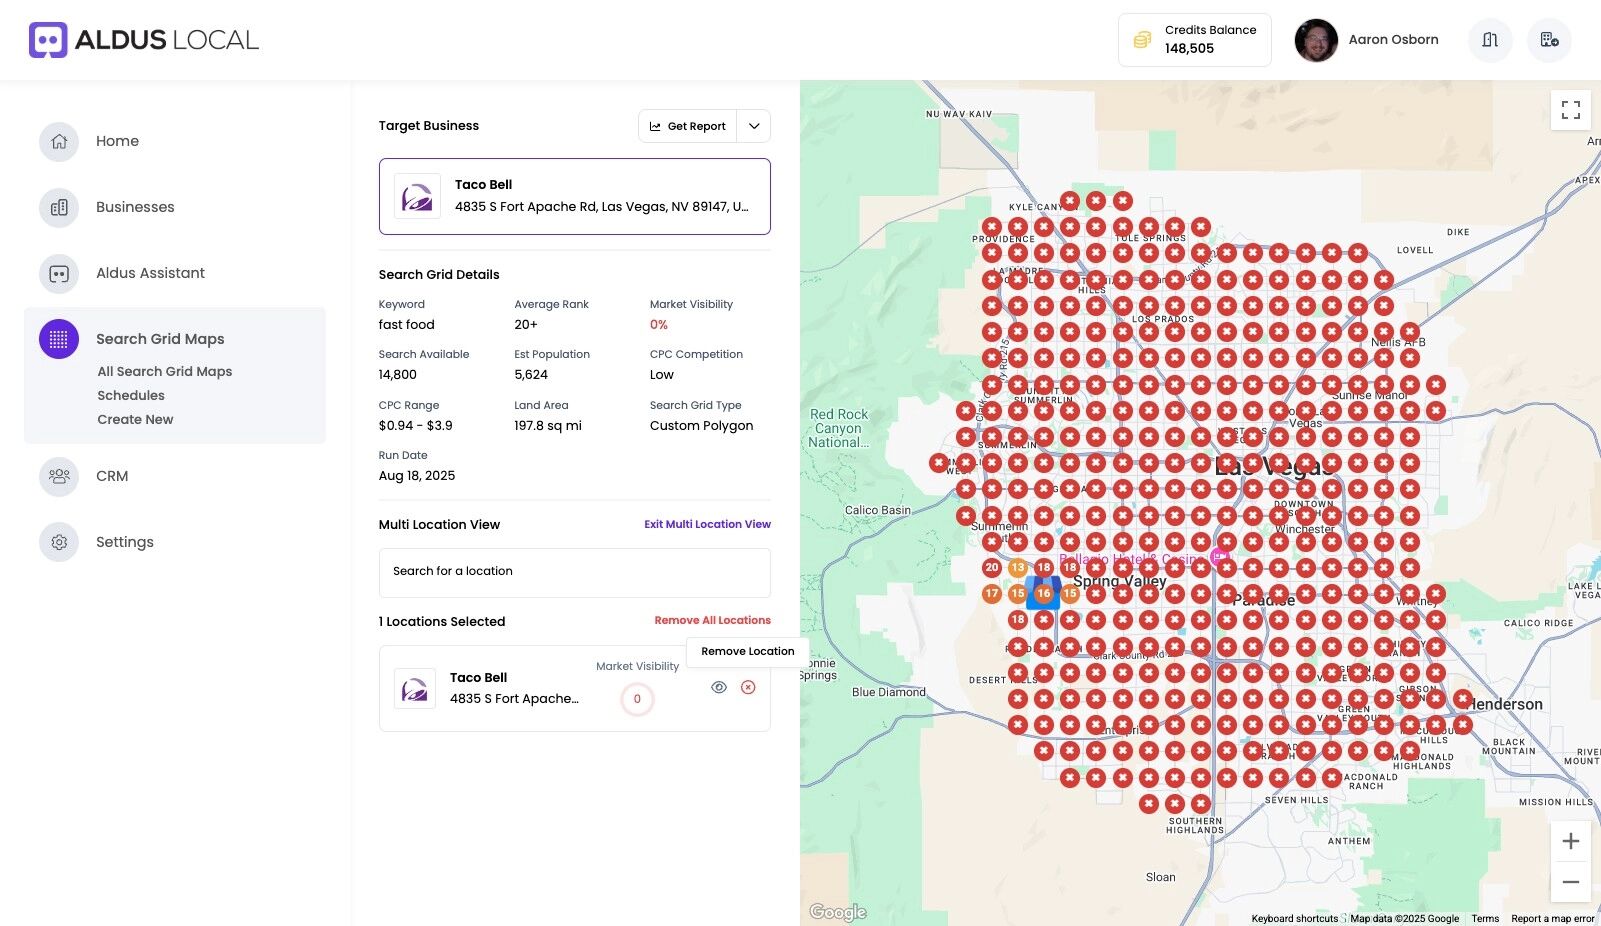Toggle Taco Bell location visibility eye icon
This screenshot has width=1601, height=926.
719,687
